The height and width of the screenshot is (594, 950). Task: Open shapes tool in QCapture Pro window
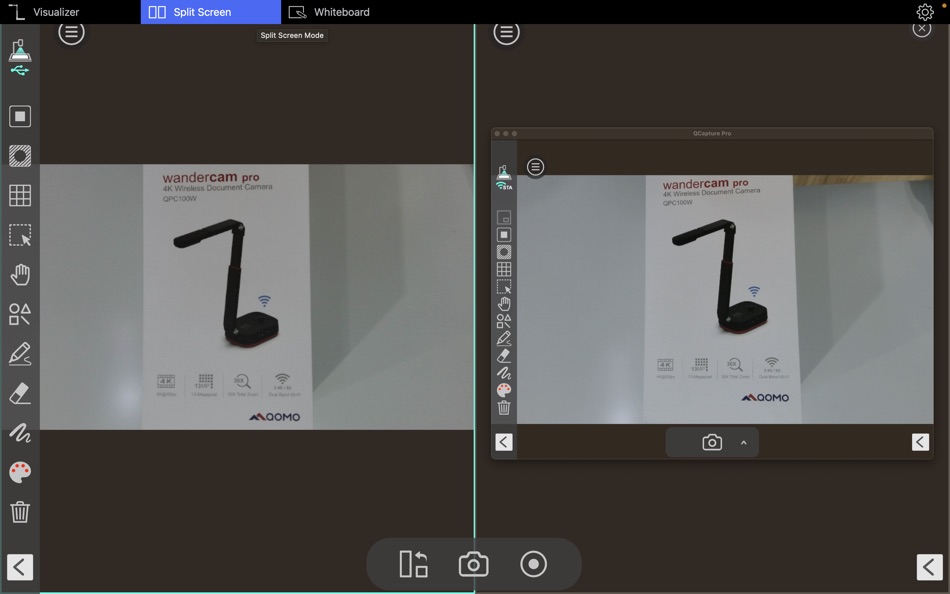coord(503,321)
